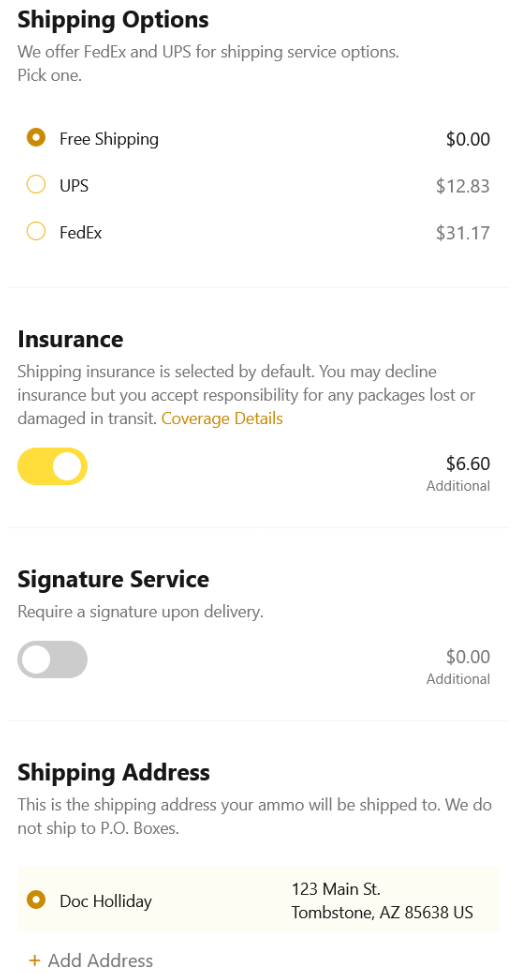This screenshot has height=974, width=517.
Task: Turn off the shipping Insurance toggle
Action: 52,467
